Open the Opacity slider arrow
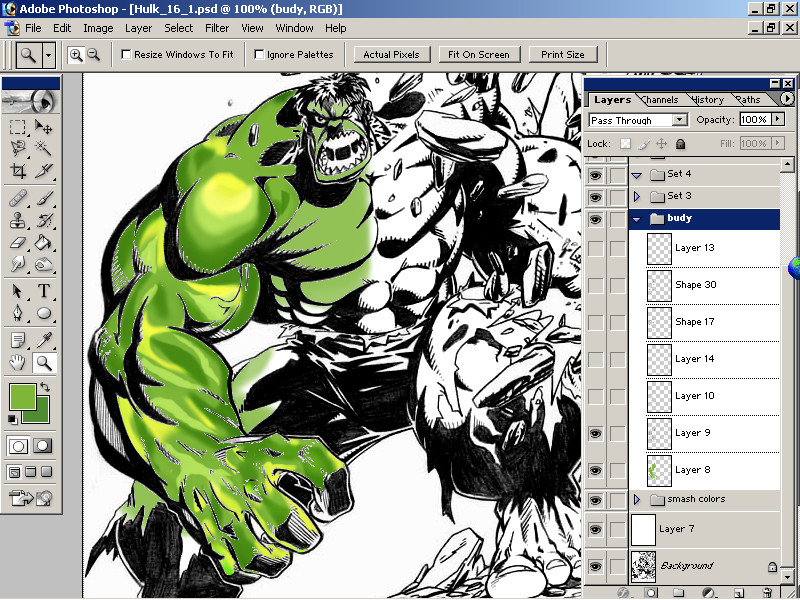The width and height of the screenshot is (800, 600). tap(778, 119)
